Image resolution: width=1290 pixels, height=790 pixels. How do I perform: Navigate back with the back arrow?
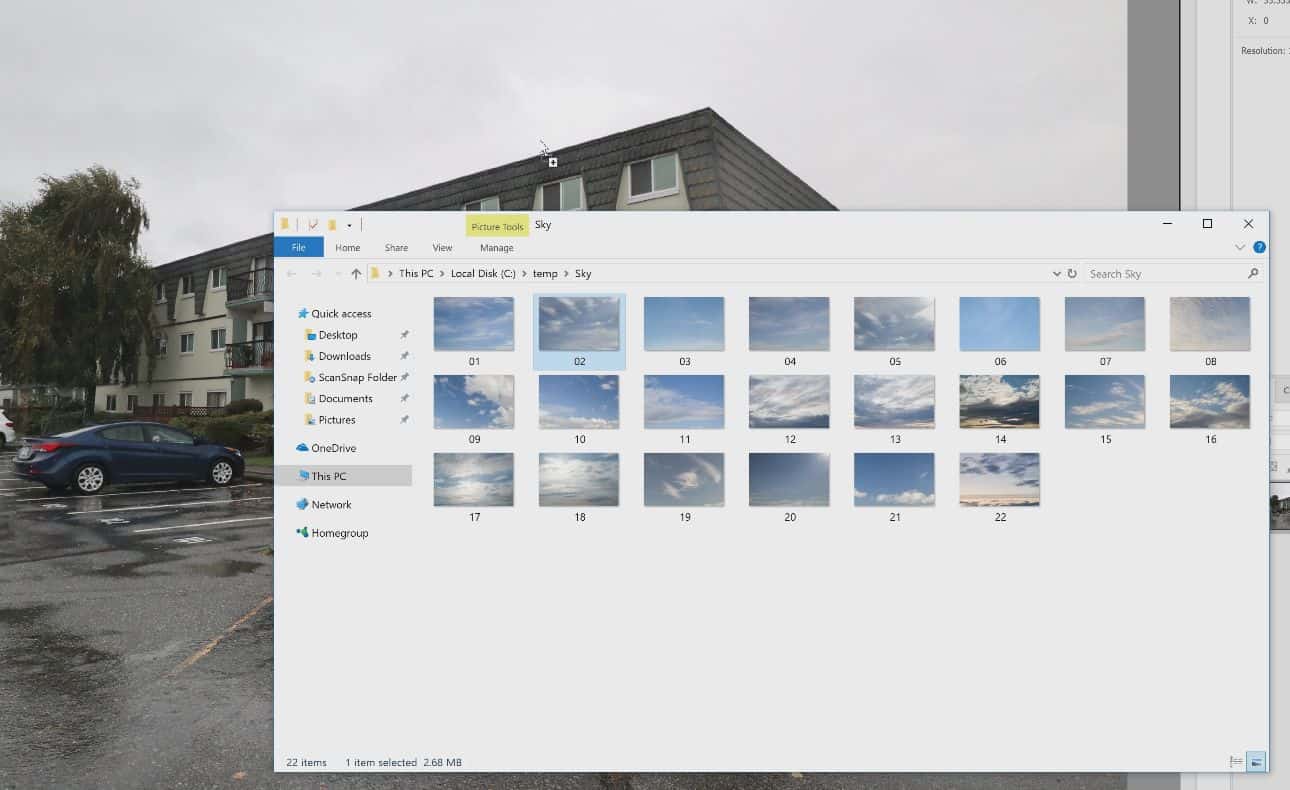tap(291, 273)
